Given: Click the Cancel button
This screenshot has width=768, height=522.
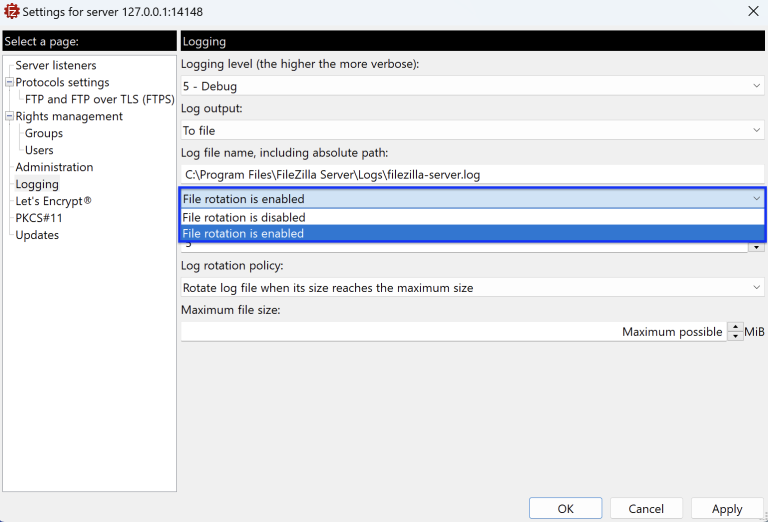Looking at the screenshot, I should 646,509.
